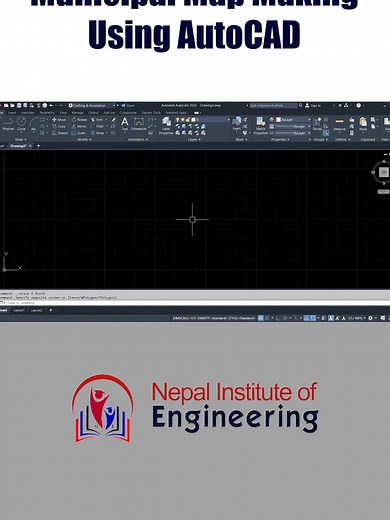Click the Erase tool icon in Modify panel
The image size is (390, 520).
click(x=113, y=119)
